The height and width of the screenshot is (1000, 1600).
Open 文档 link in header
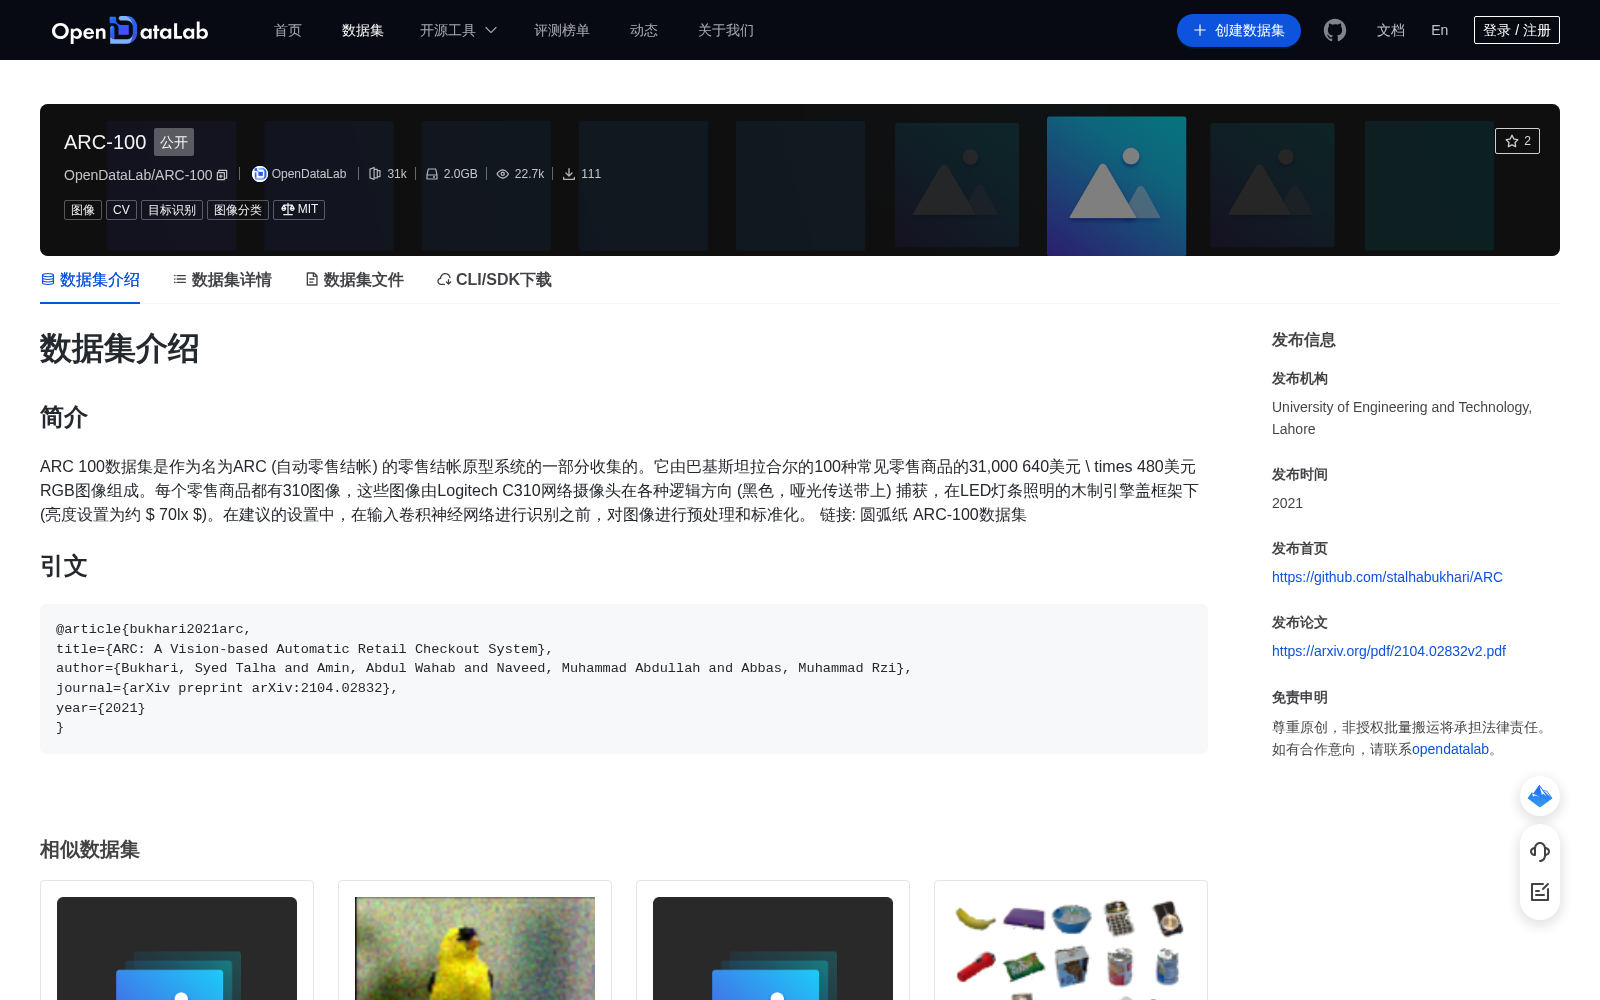[x=1391, y=30]
